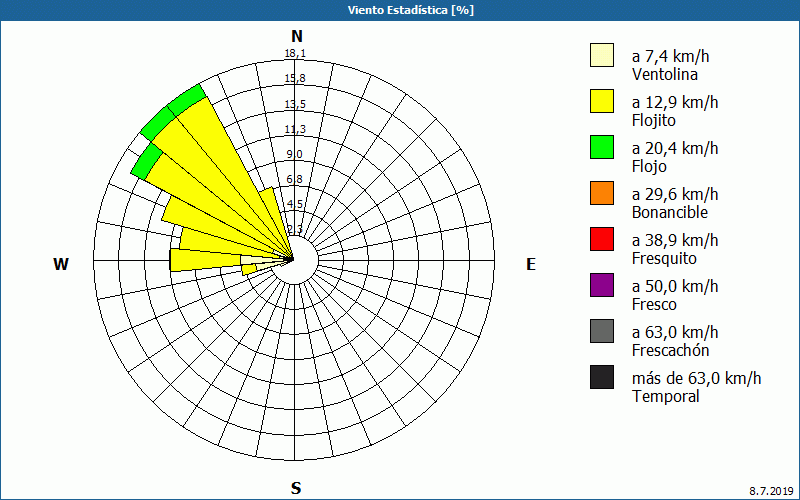The height and width of the screenshot is (500, 800).
Task: Click the 13,5 ring scale label
Action: tap(295, 104)
